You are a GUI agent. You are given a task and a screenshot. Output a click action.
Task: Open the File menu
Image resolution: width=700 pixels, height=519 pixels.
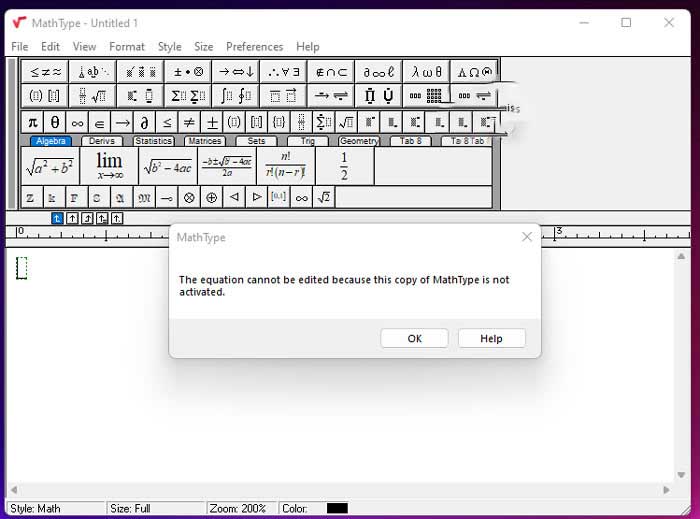20,47
